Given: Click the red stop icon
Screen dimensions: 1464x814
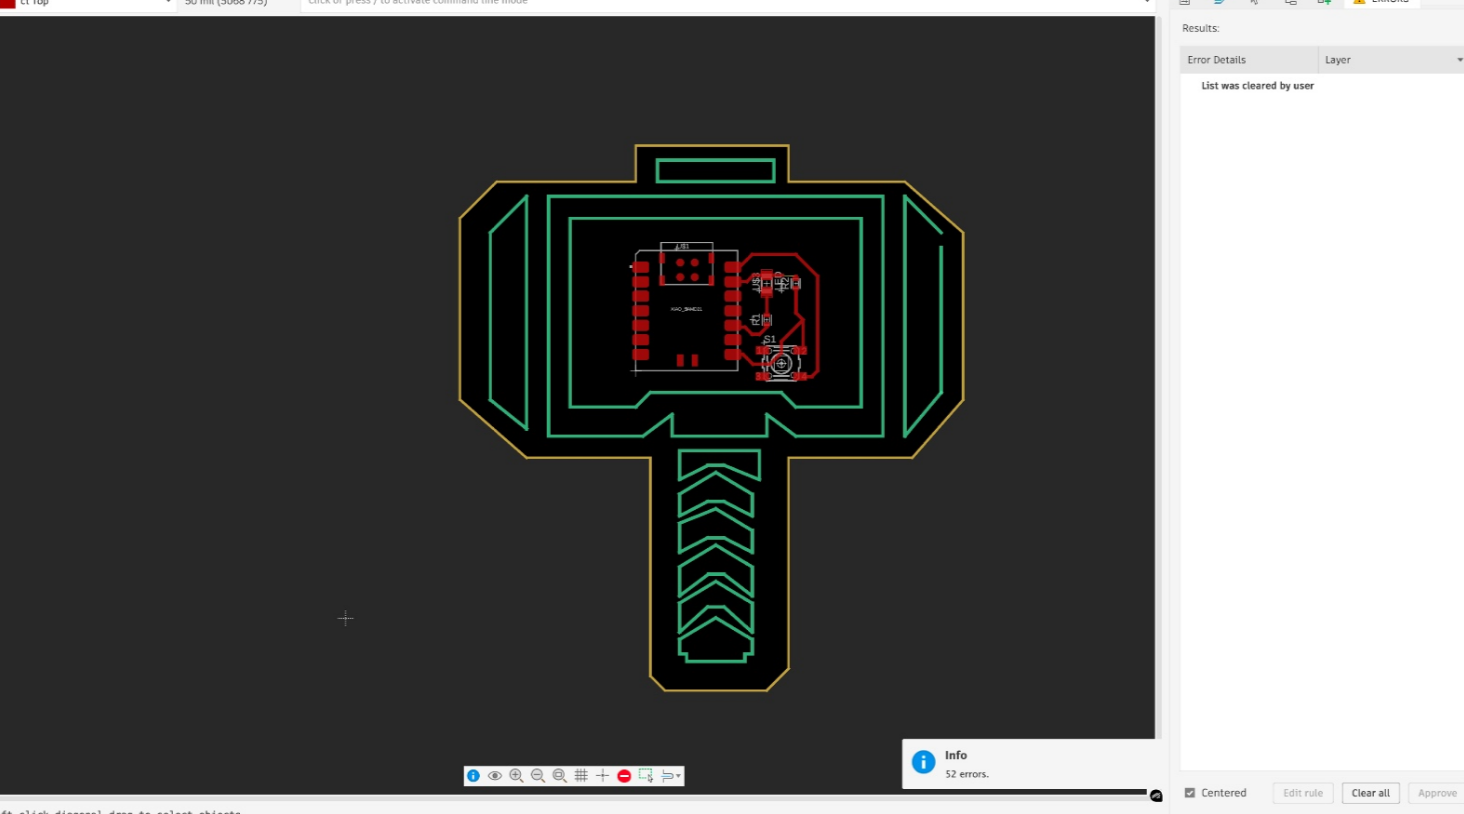Looking at the screenshot, I should point(624,776).
